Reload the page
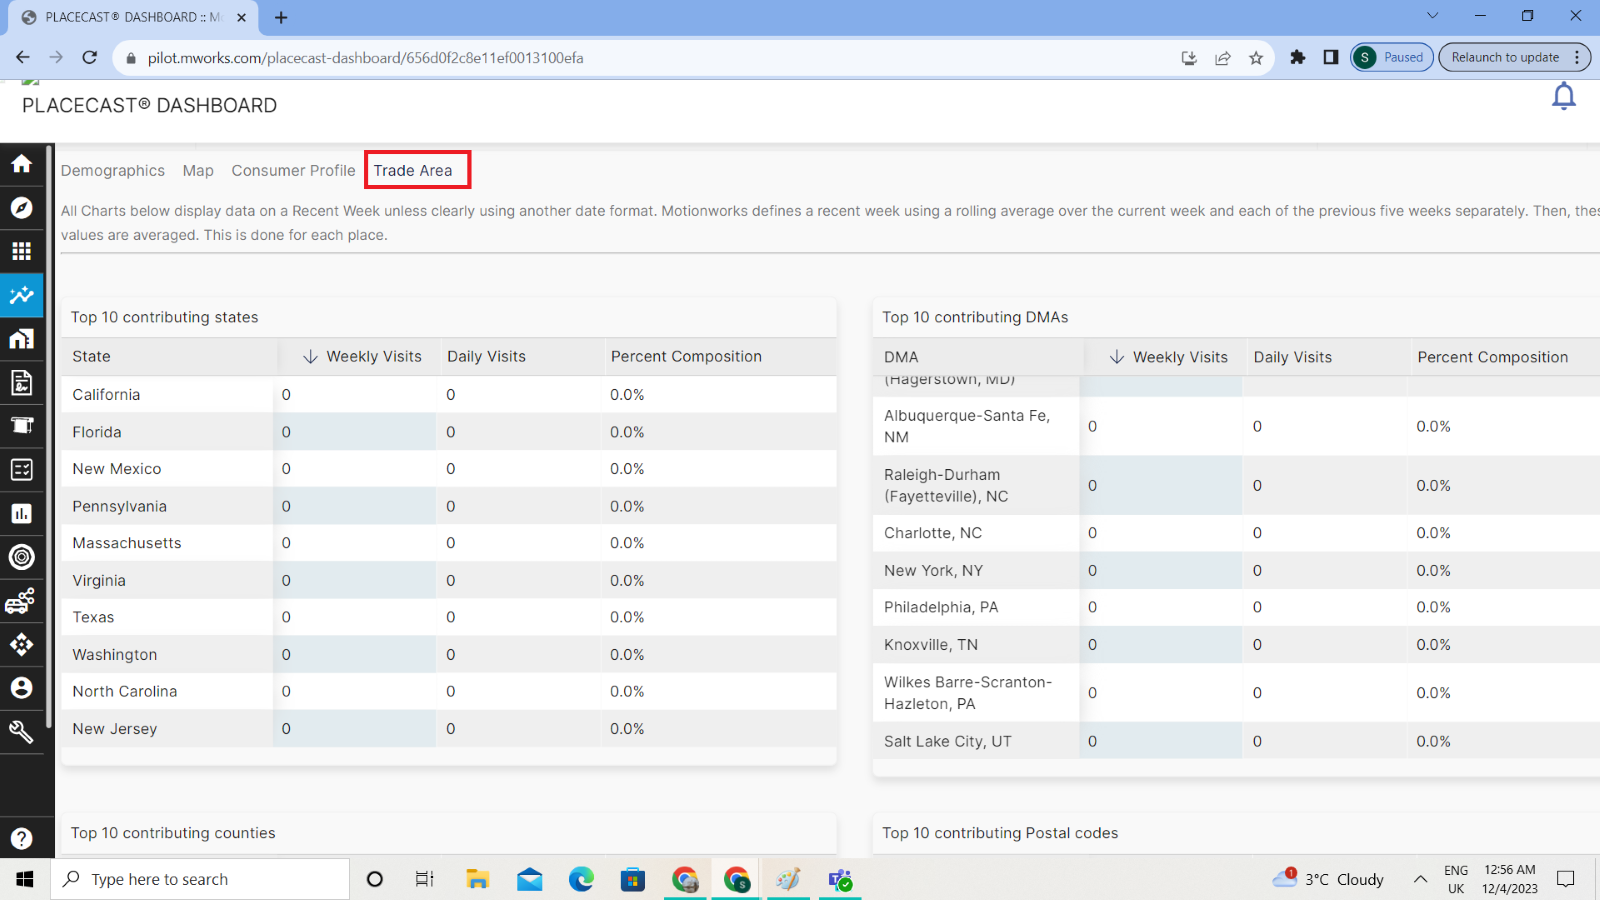 coord(90,57)
